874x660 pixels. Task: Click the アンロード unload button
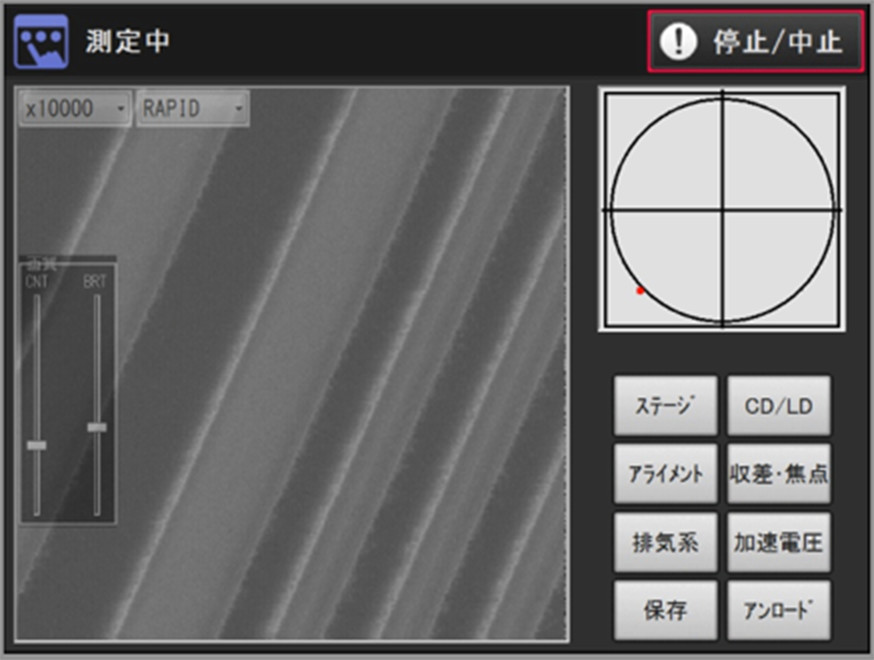[778, 610]
